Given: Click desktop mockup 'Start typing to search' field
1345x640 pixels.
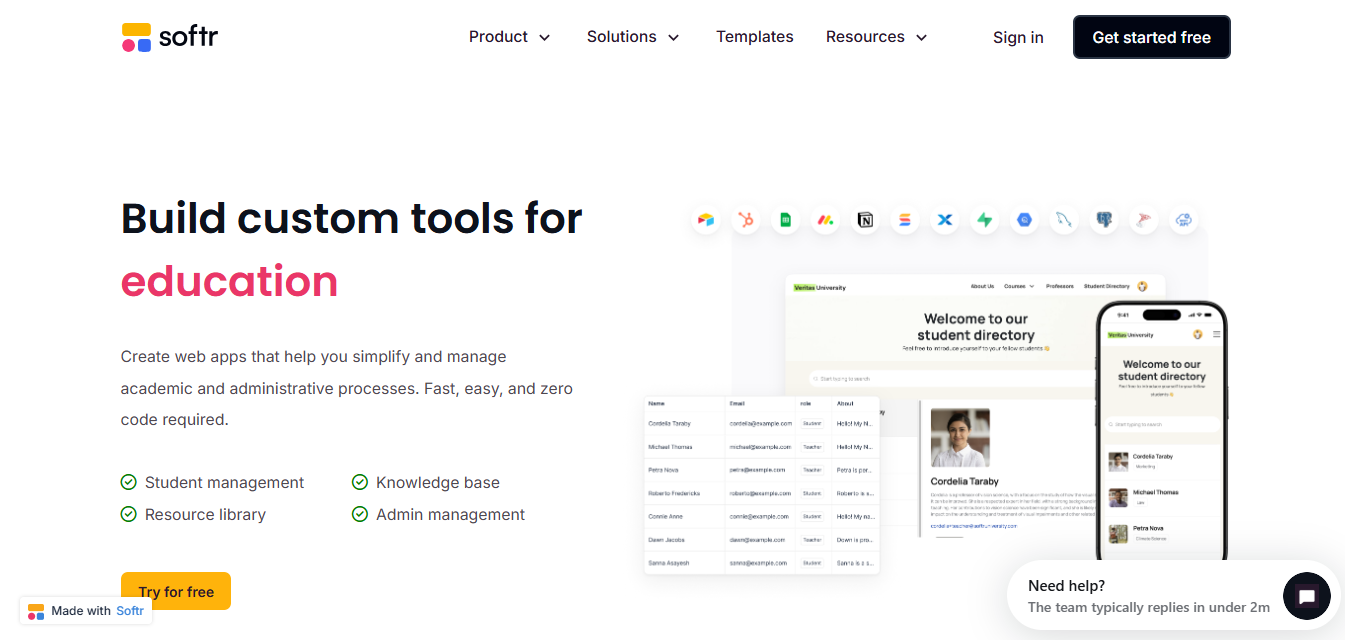Looking at the screenshot, I should click(x=953, y=378).
